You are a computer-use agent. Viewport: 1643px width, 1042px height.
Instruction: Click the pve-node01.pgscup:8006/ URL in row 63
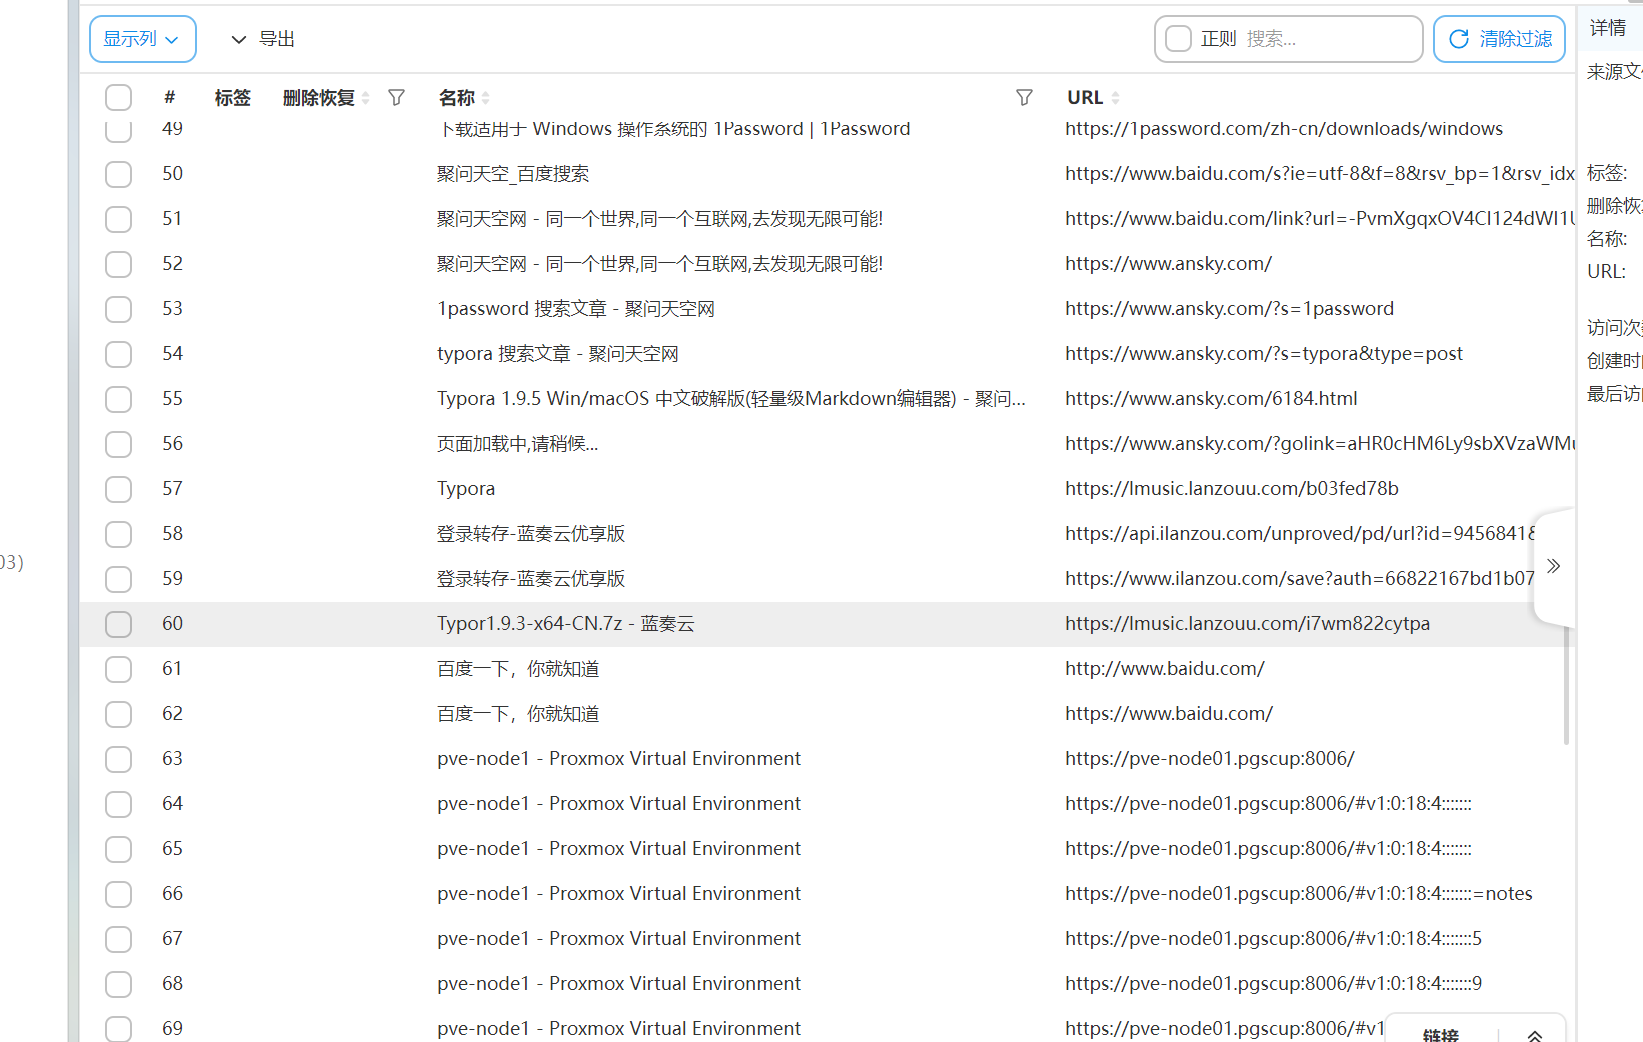1210,759
